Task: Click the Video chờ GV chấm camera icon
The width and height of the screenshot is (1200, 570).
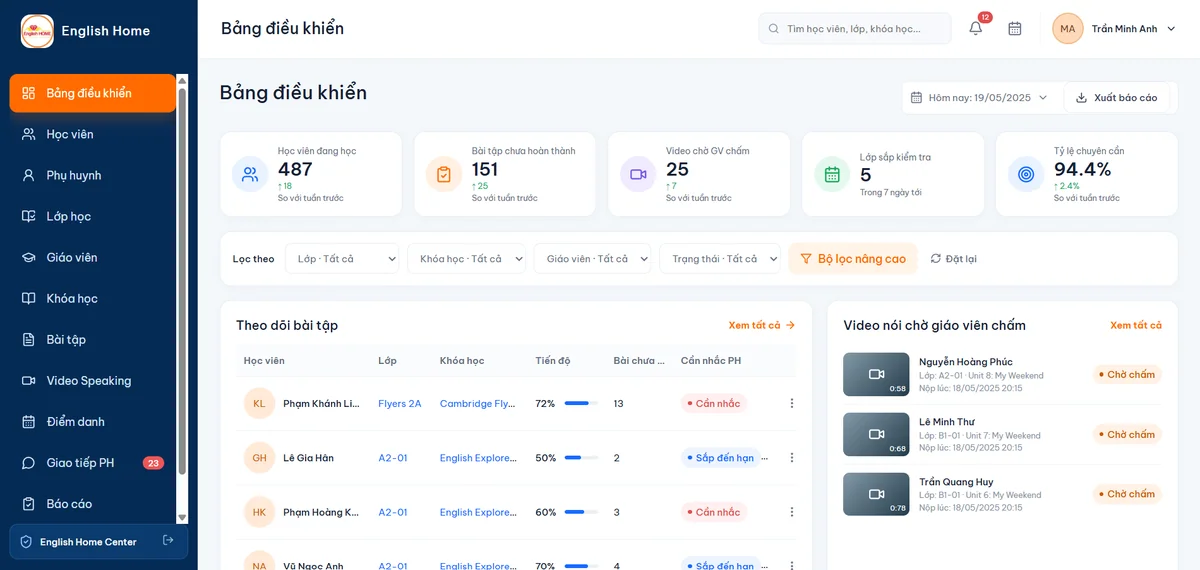Action: pos(638,174)
